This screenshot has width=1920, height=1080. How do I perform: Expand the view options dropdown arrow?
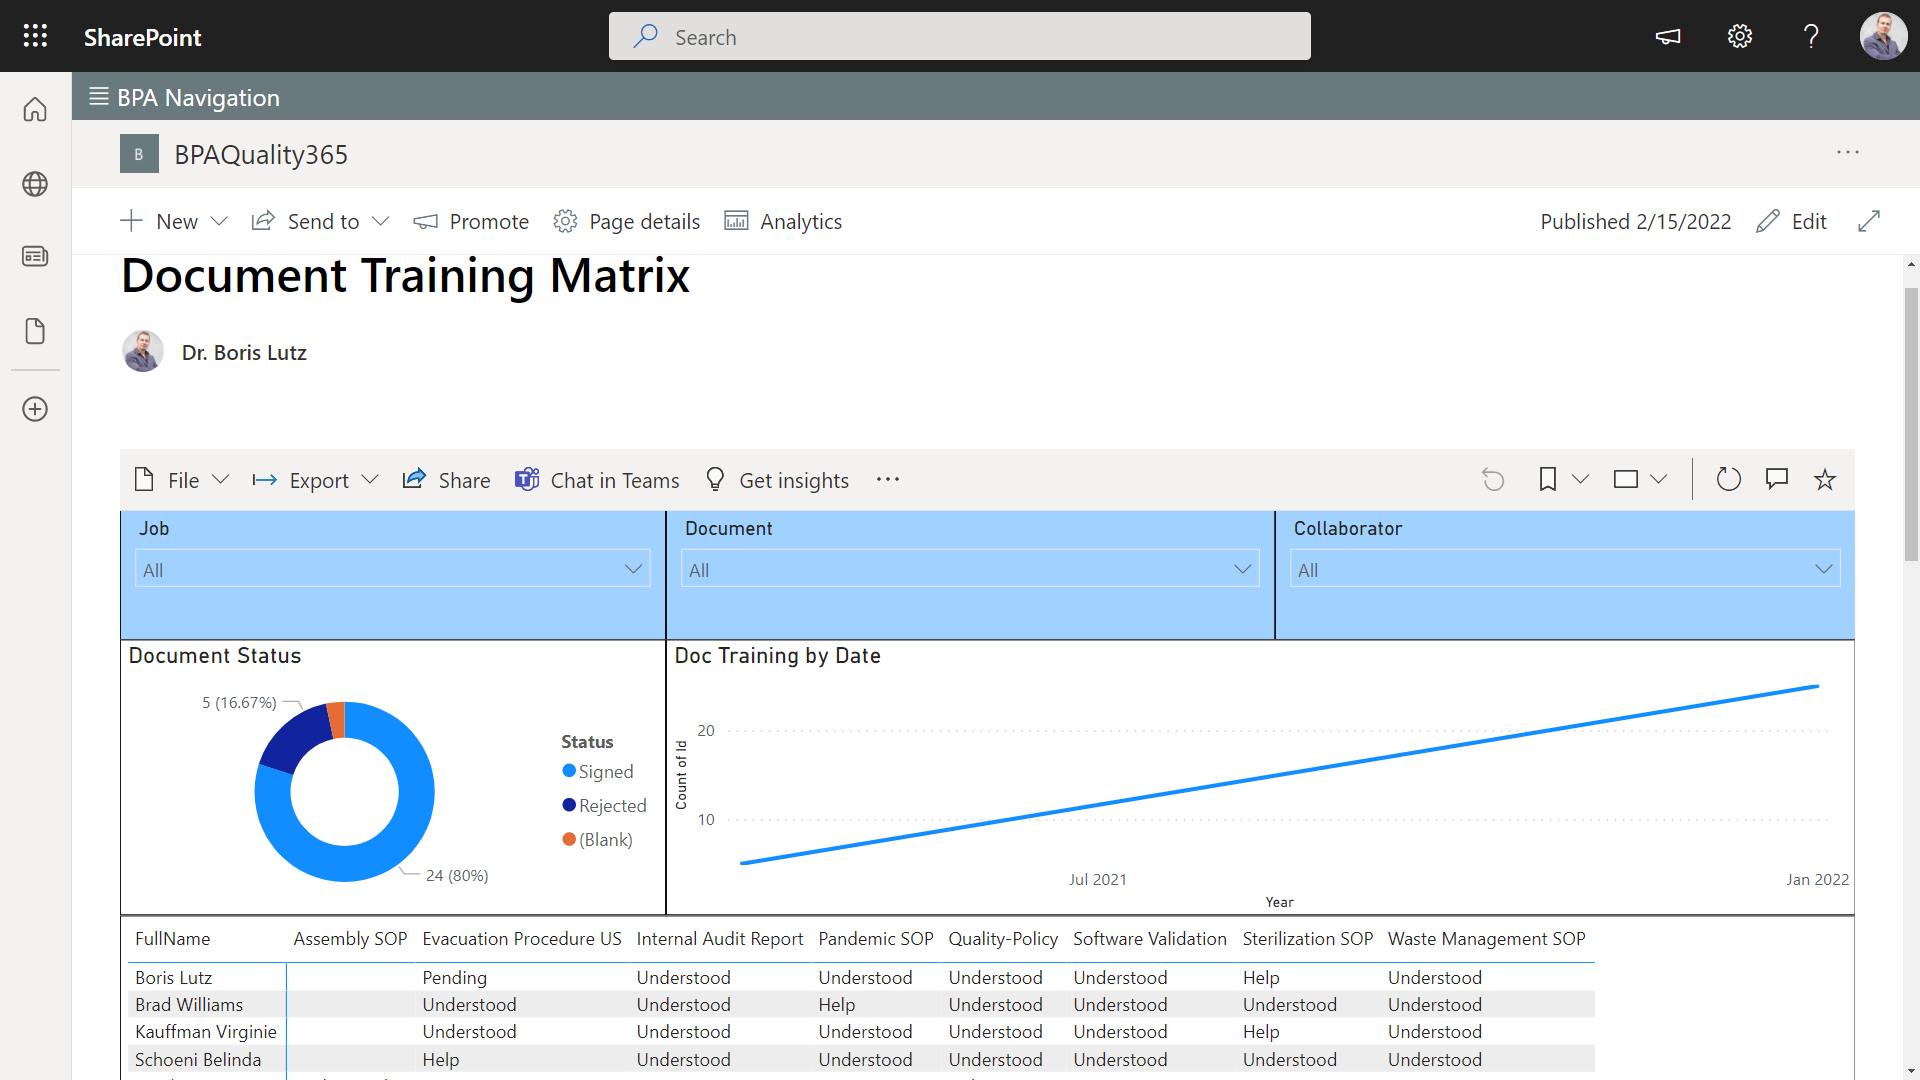coord(1659,480)
